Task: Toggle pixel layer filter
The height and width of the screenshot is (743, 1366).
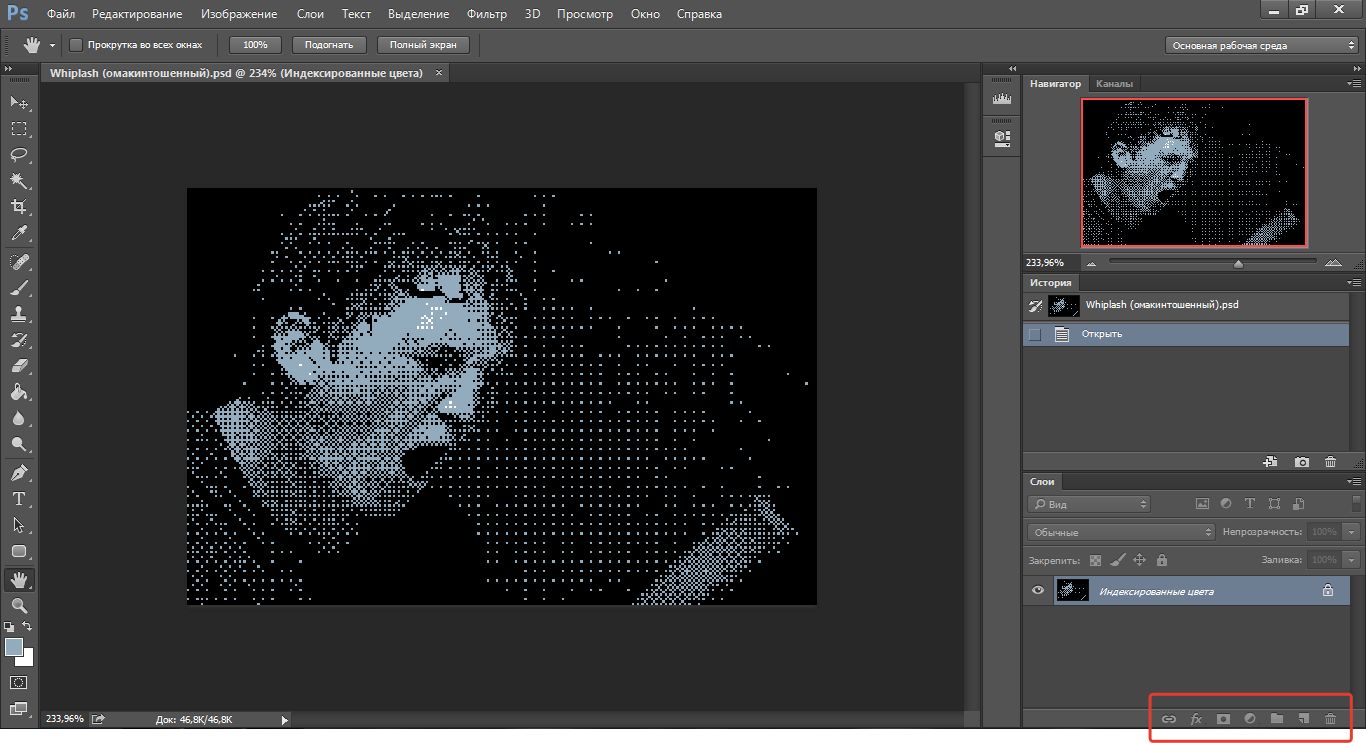Action: [x=1202, y=504]
